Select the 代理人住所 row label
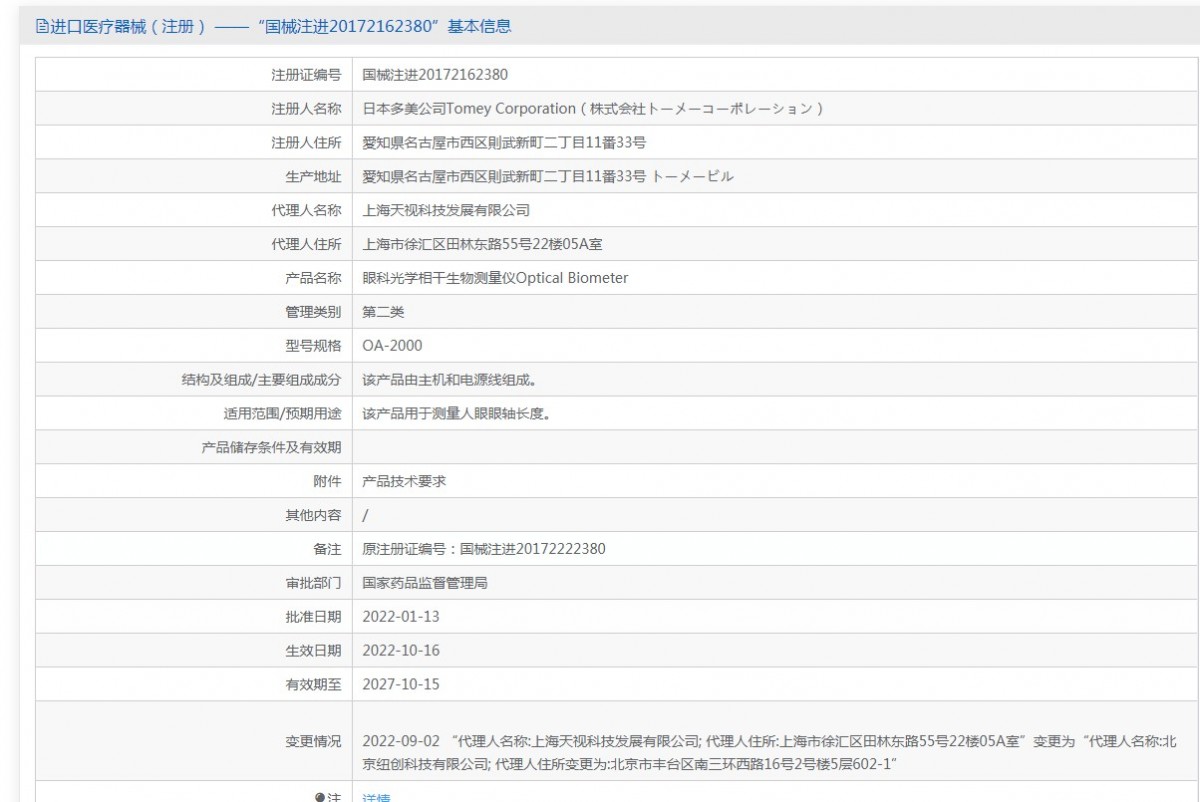 (306, 244)
